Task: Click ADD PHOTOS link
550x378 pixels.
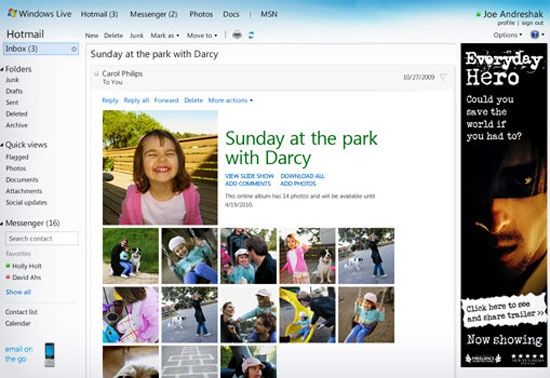Action: 298,184
